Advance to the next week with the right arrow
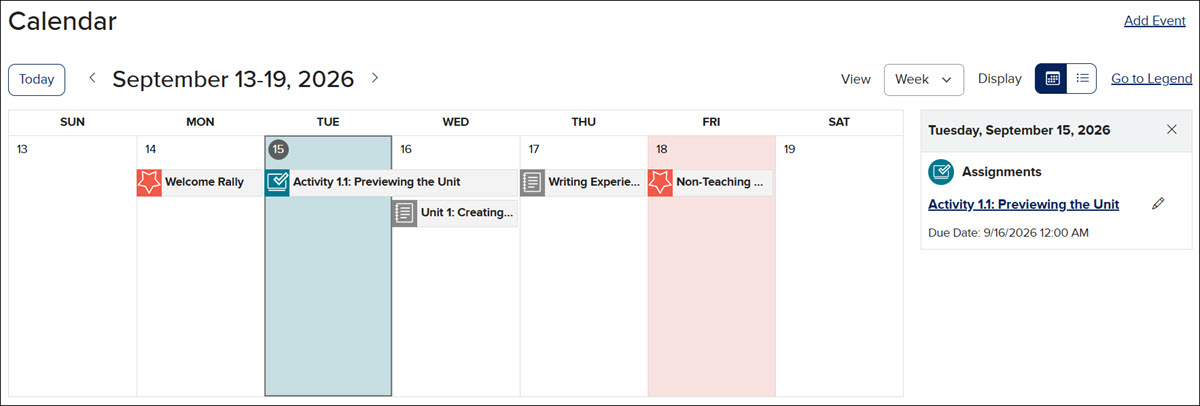This screenshot has height=406, width=1200. (x=375, y=78)
